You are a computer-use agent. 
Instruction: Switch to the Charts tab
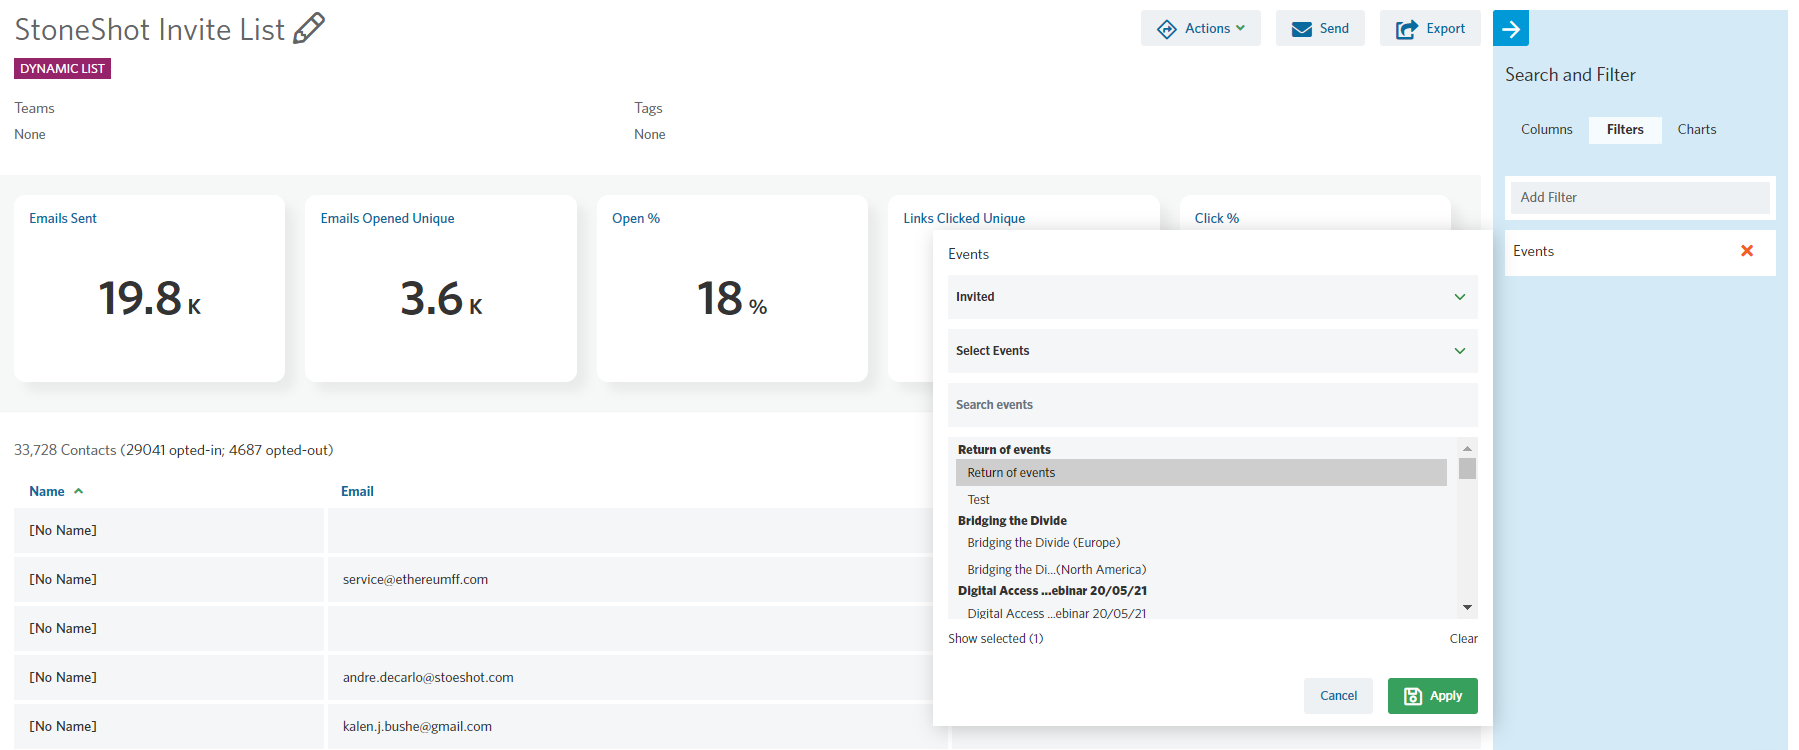tap(1697, 130)
